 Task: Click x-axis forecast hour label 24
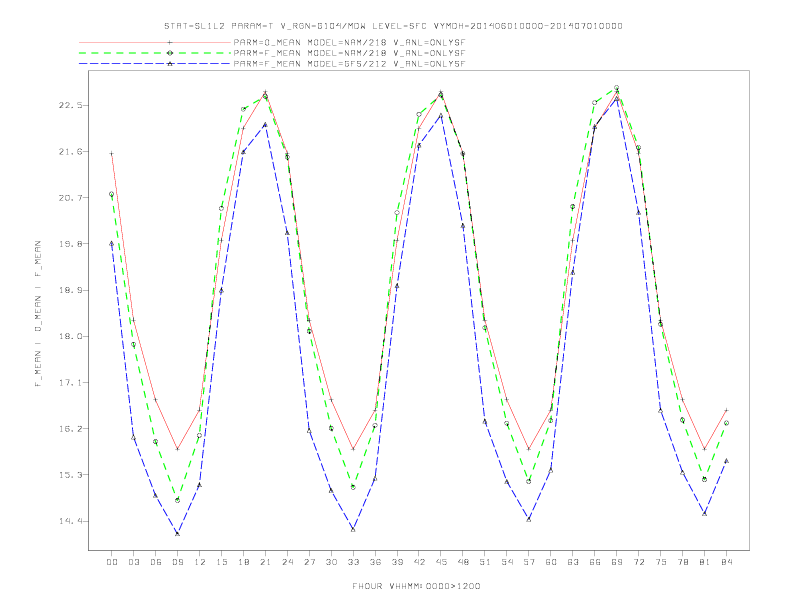coord(287,562)
